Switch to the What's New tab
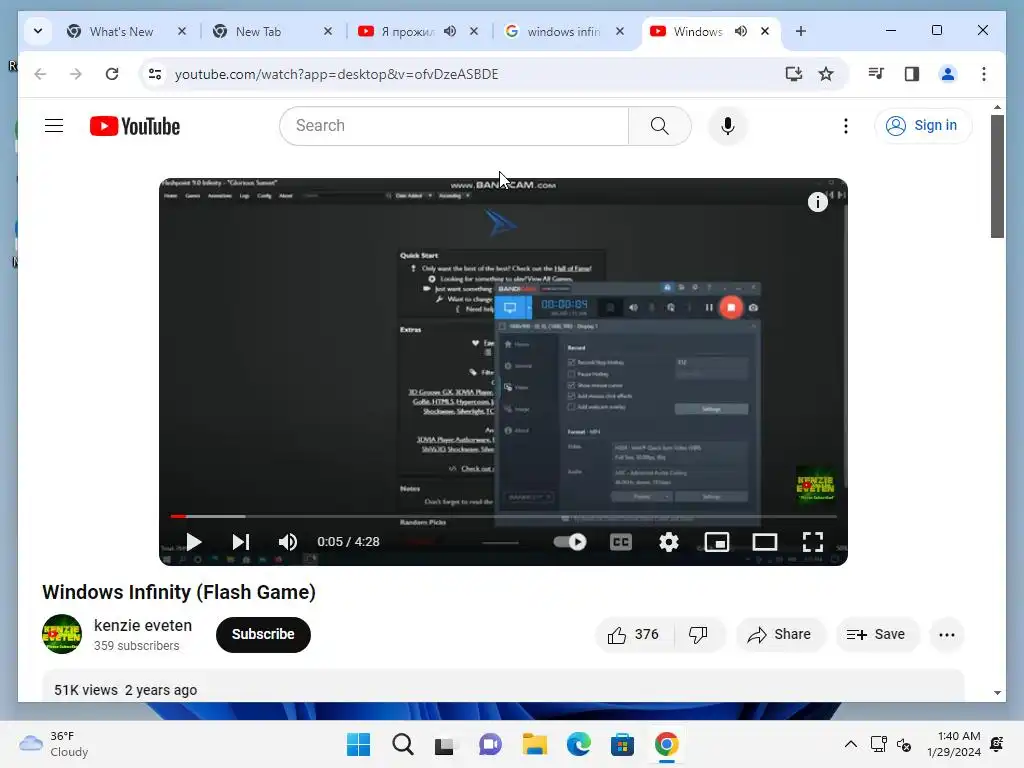The height and width of the screenshot is (768, 1024). 121,31
